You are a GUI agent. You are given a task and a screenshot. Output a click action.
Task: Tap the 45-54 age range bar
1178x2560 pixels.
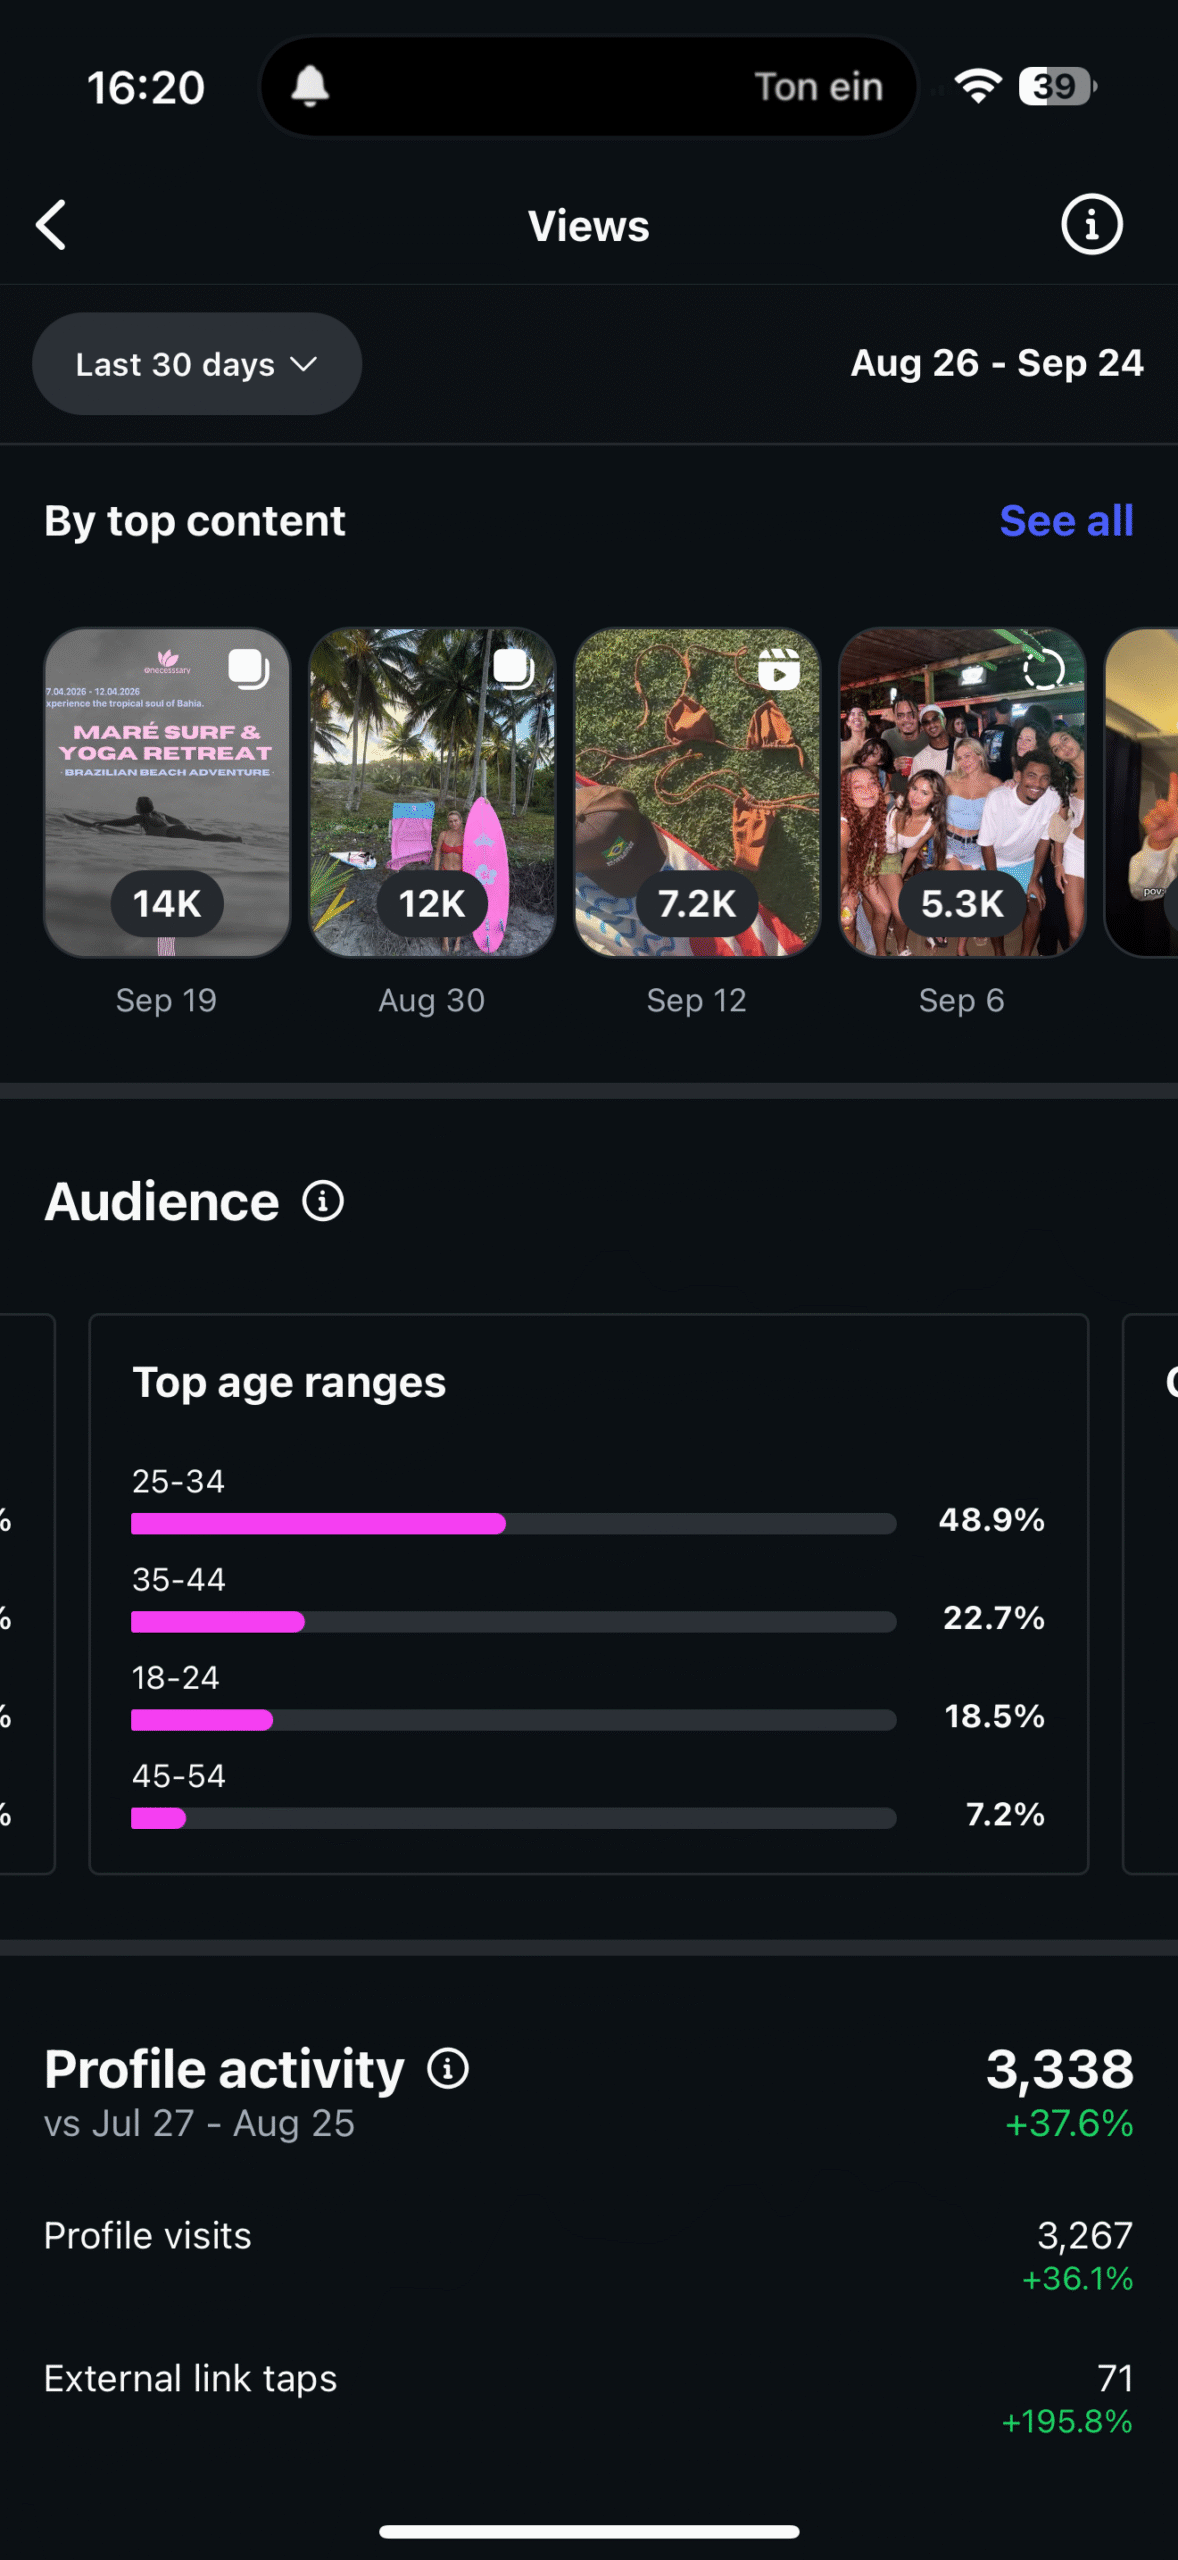pyautogui.click(x=513, y=1818)
